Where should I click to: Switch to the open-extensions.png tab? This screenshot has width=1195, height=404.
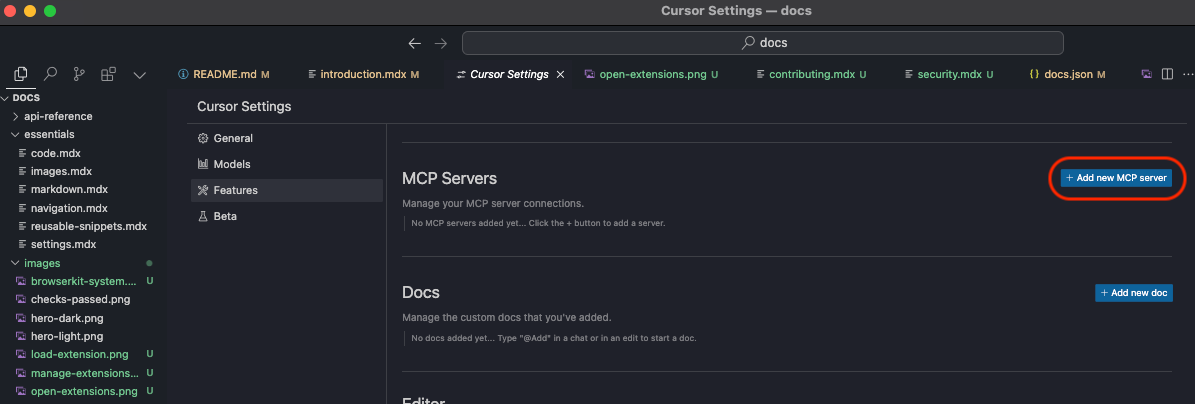[652, 75]
